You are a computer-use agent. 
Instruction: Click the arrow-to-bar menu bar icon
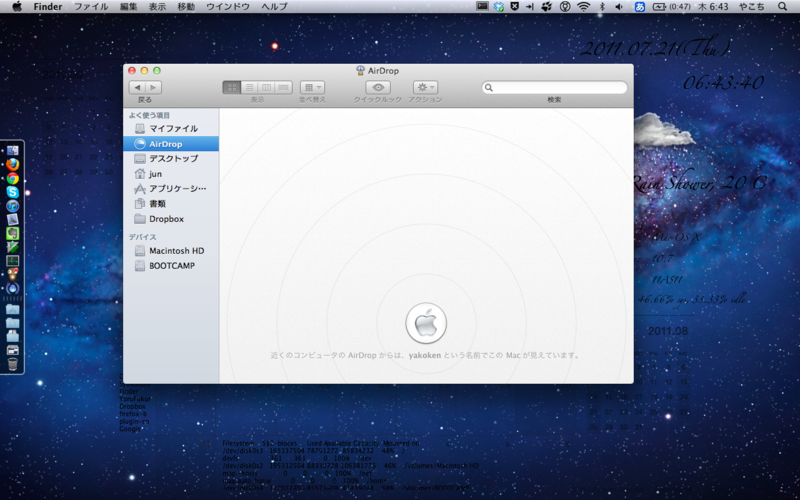[530, 7]
